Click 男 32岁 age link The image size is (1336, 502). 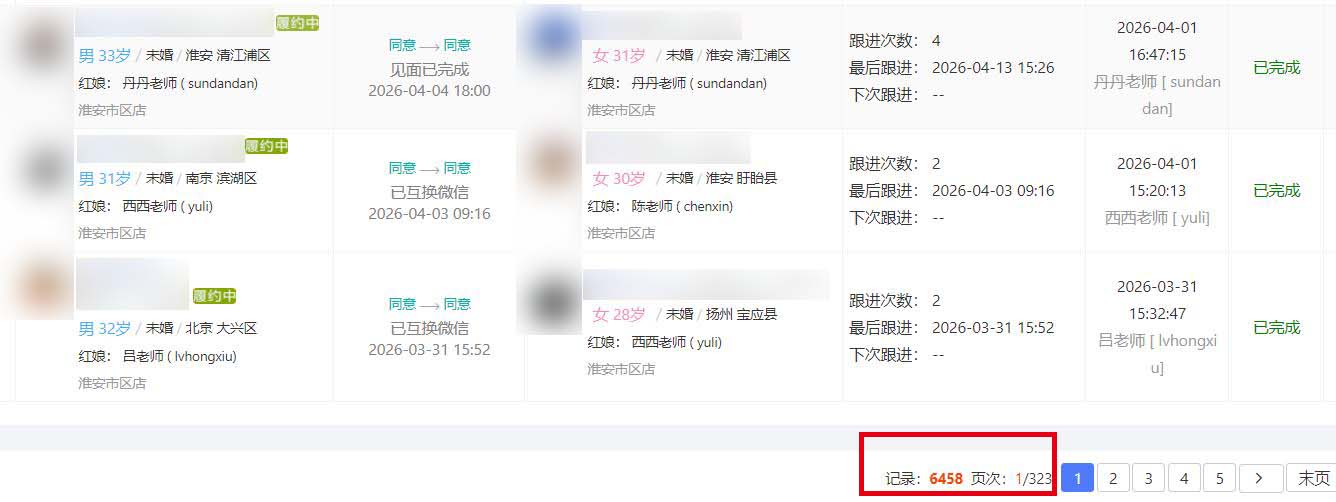click(105, 328)
